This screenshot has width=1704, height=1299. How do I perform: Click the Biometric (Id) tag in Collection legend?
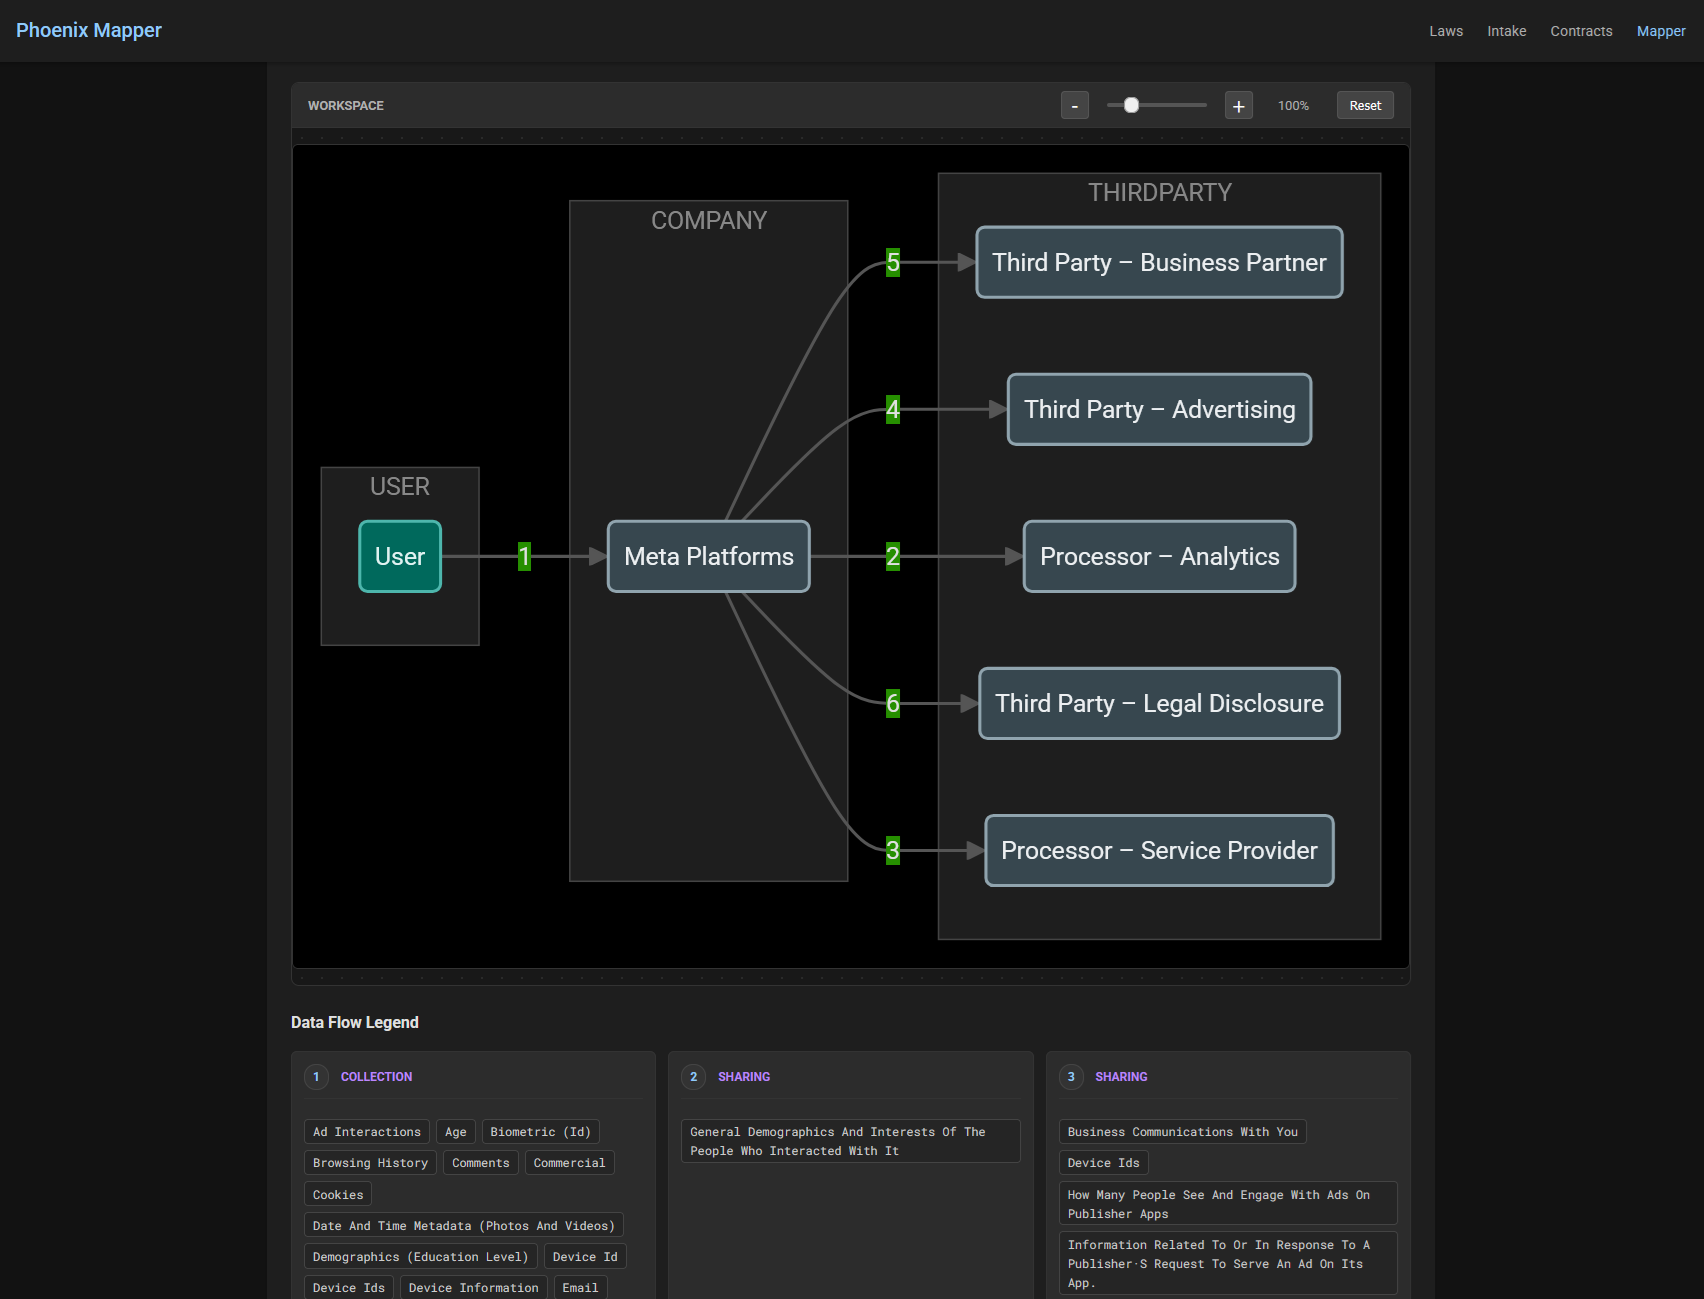[x=540, y=1132]
